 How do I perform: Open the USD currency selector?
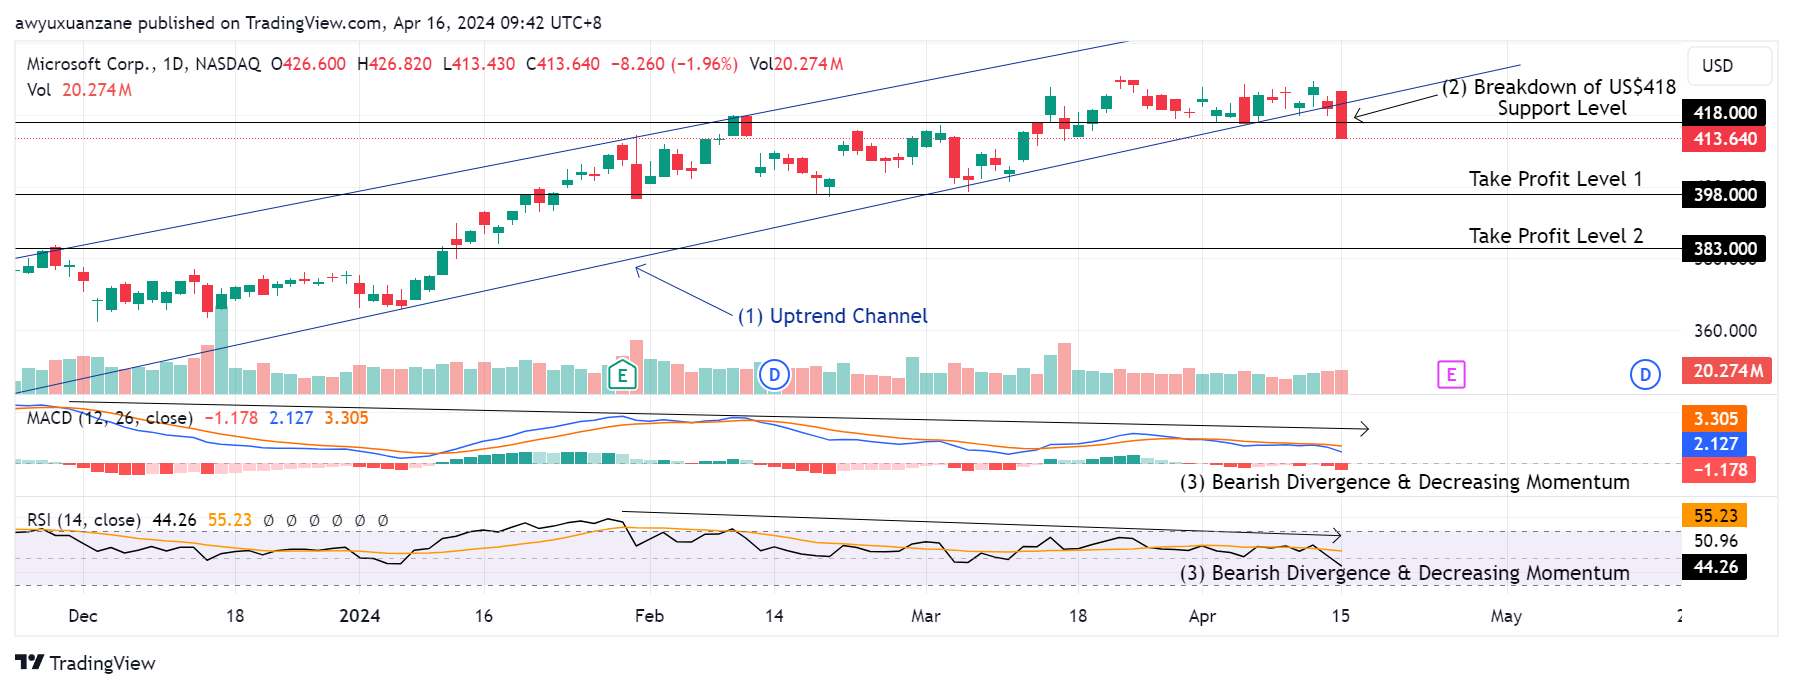(x=1729, y=66)
